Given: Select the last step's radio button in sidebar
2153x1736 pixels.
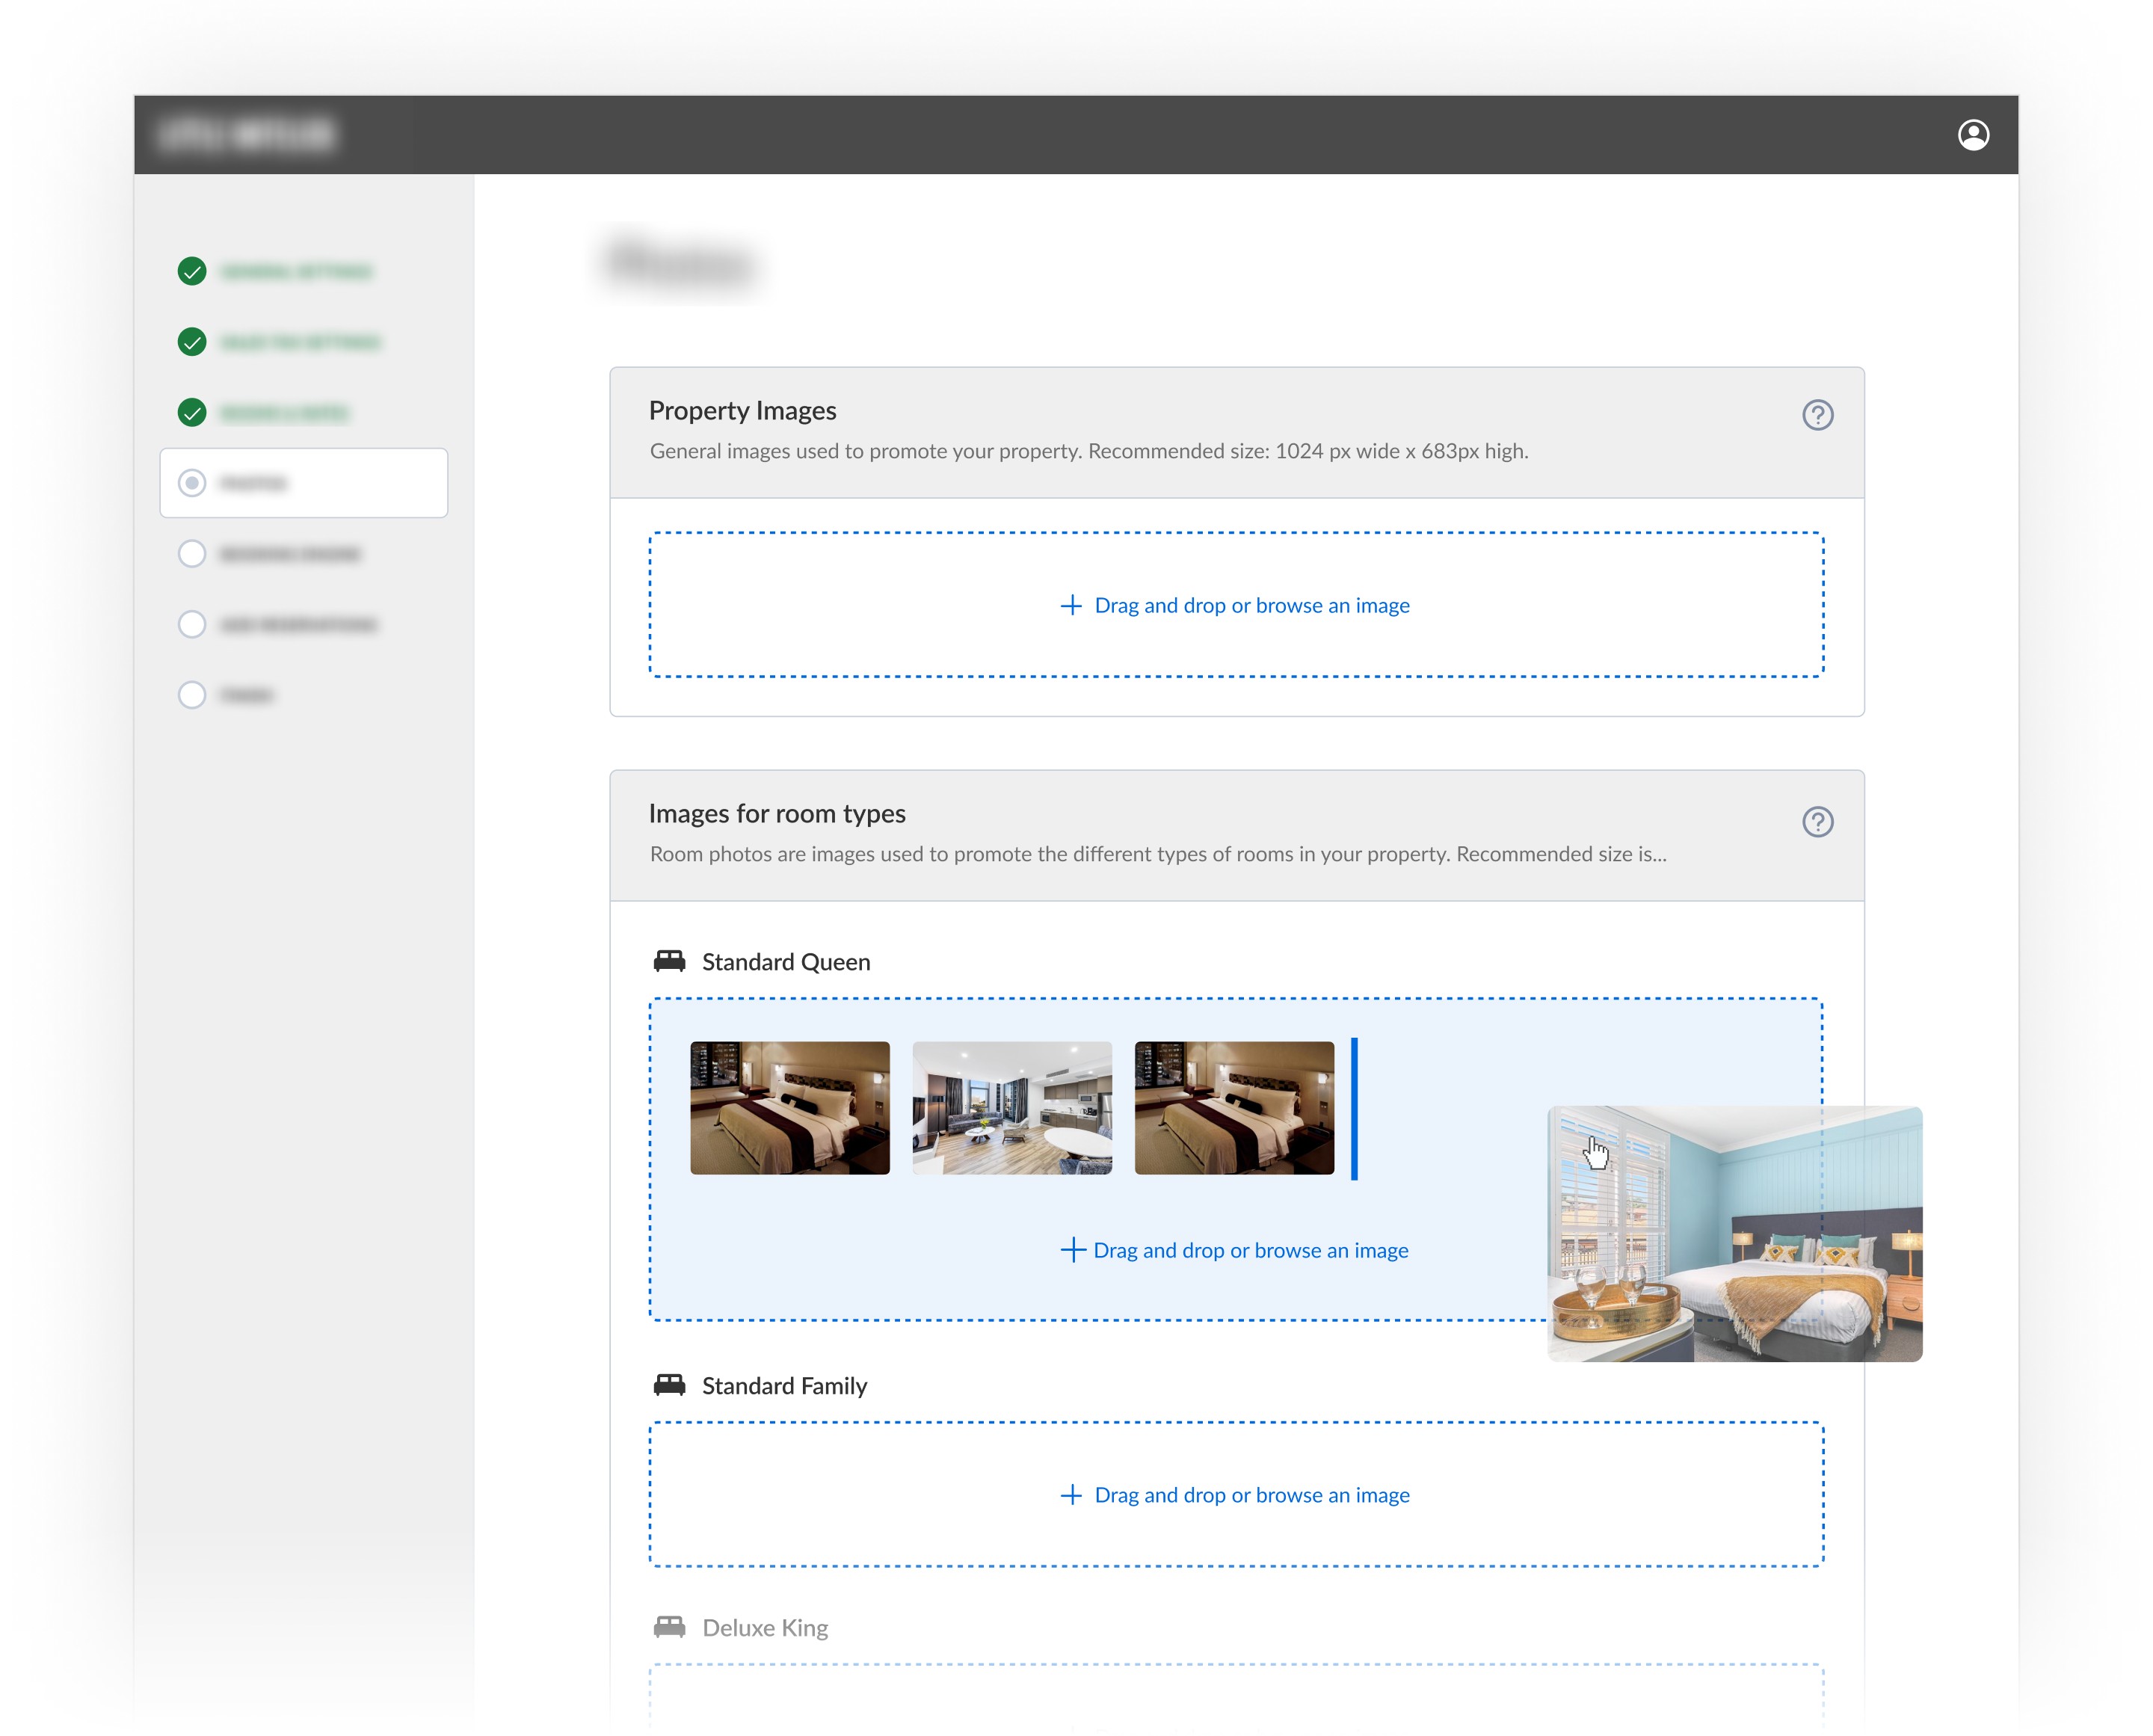Looking at the screenshot, I should coord(192,695).
